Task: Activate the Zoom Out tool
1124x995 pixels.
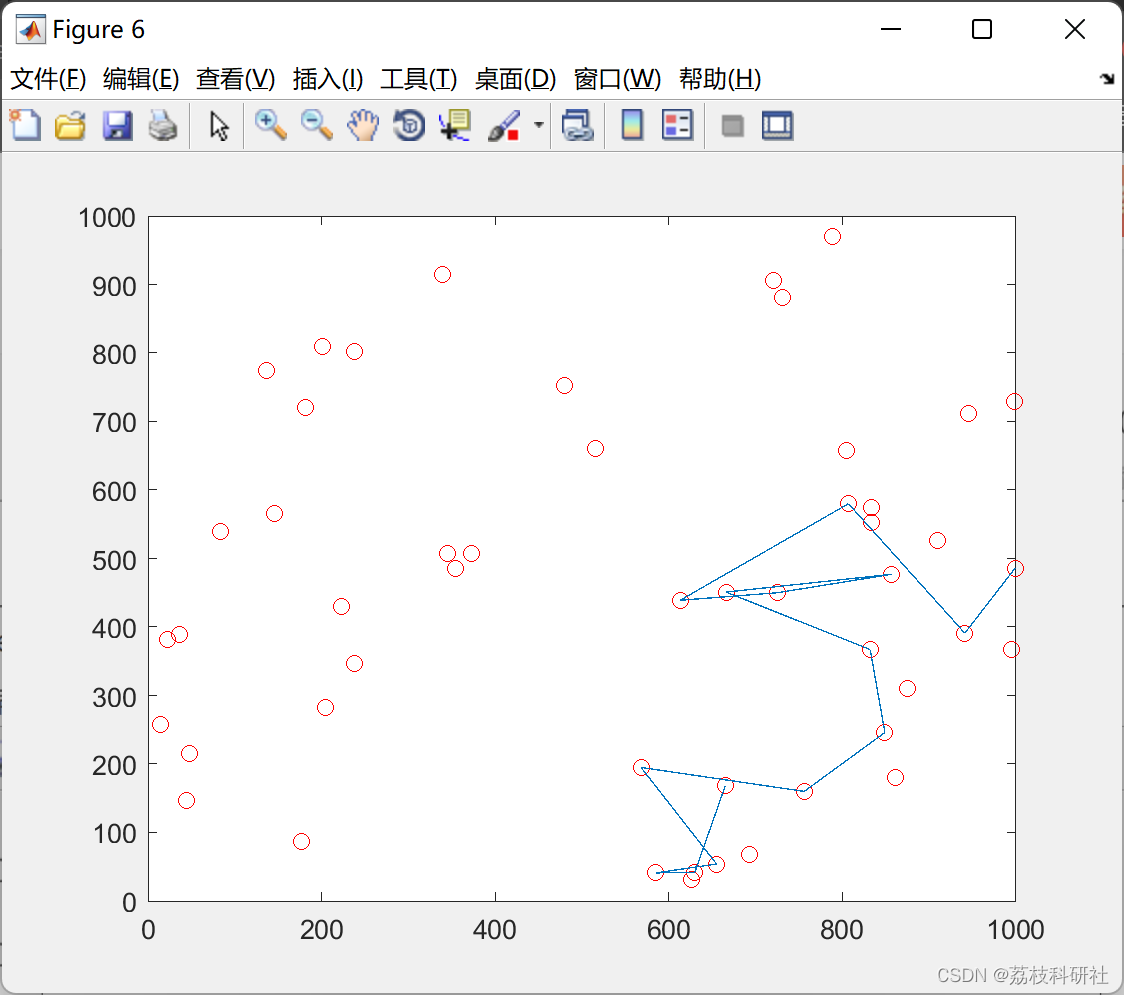Action: (x=316, y=125)
